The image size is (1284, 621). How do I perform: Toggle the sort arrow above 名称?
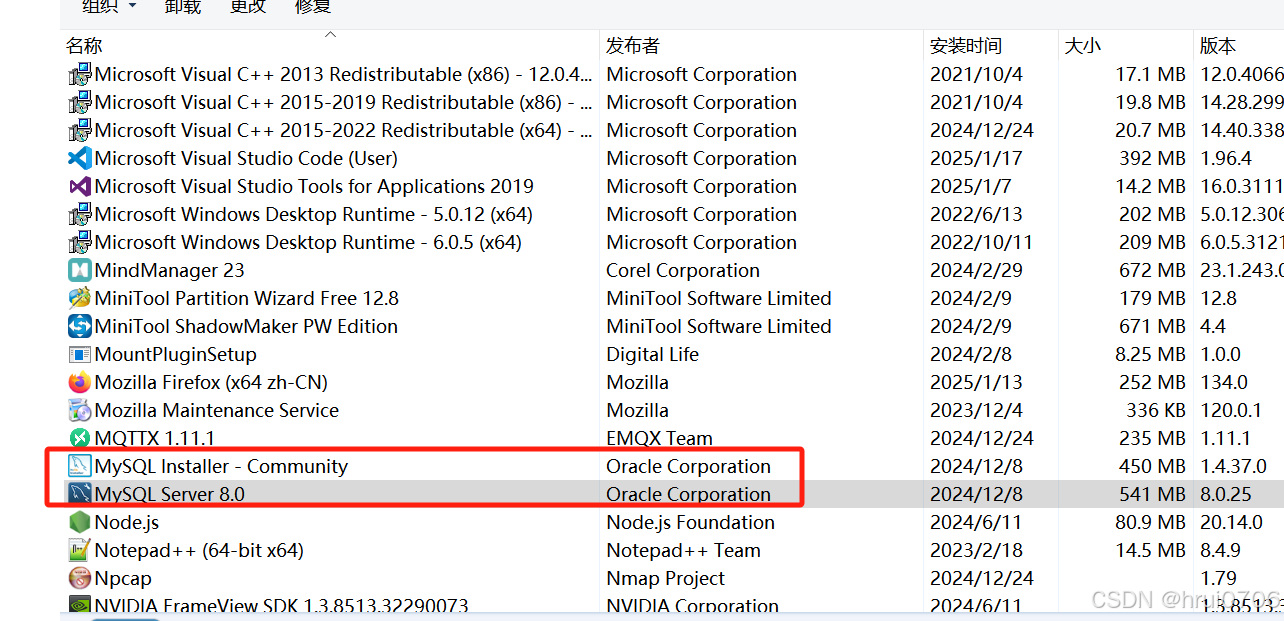coord(330,35)
